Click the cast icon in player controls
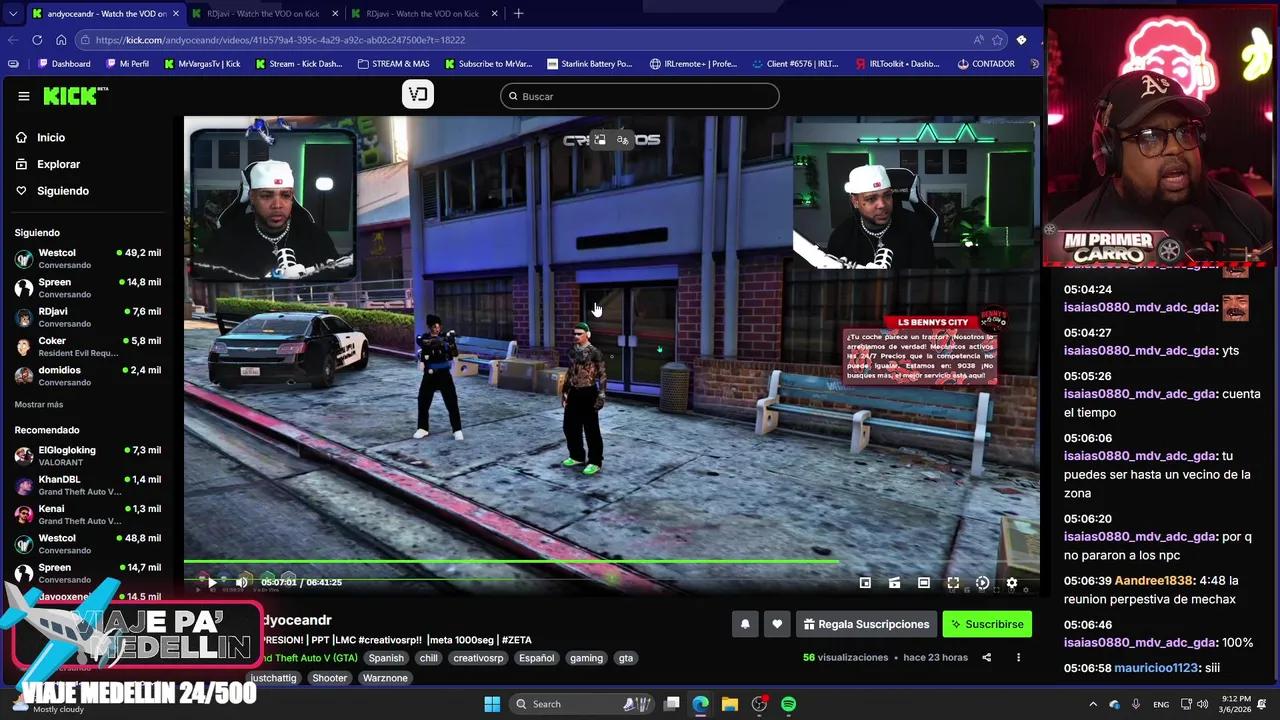 coord(894,582)
